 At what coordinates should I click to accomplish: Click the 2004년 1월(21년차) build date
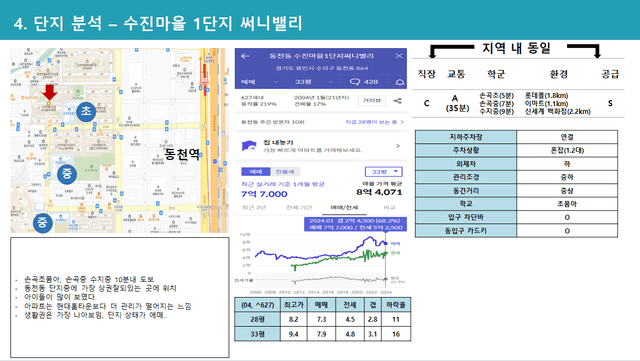(321, 98)
